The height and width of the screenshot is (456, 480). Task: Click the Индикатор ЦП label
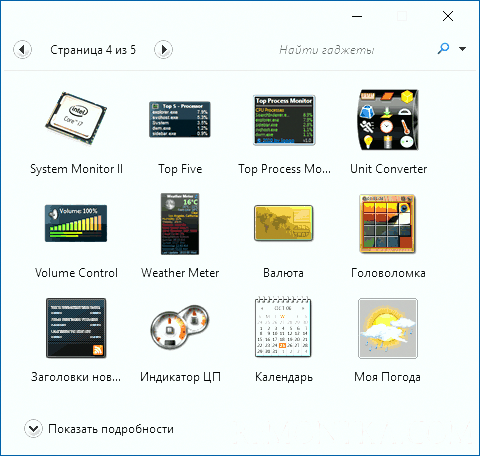click(180, 377)
